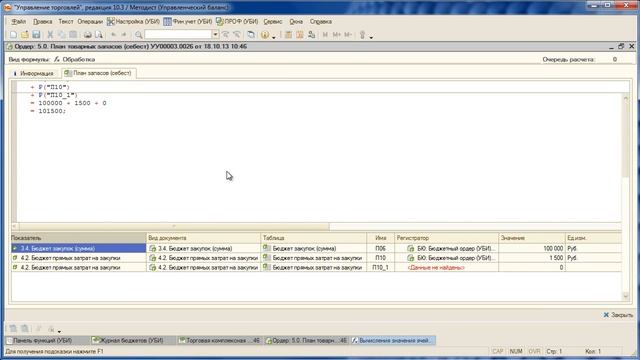Switch to План запасов (себест) tab
Screen dimensions: 640x360
coord(98,73)
